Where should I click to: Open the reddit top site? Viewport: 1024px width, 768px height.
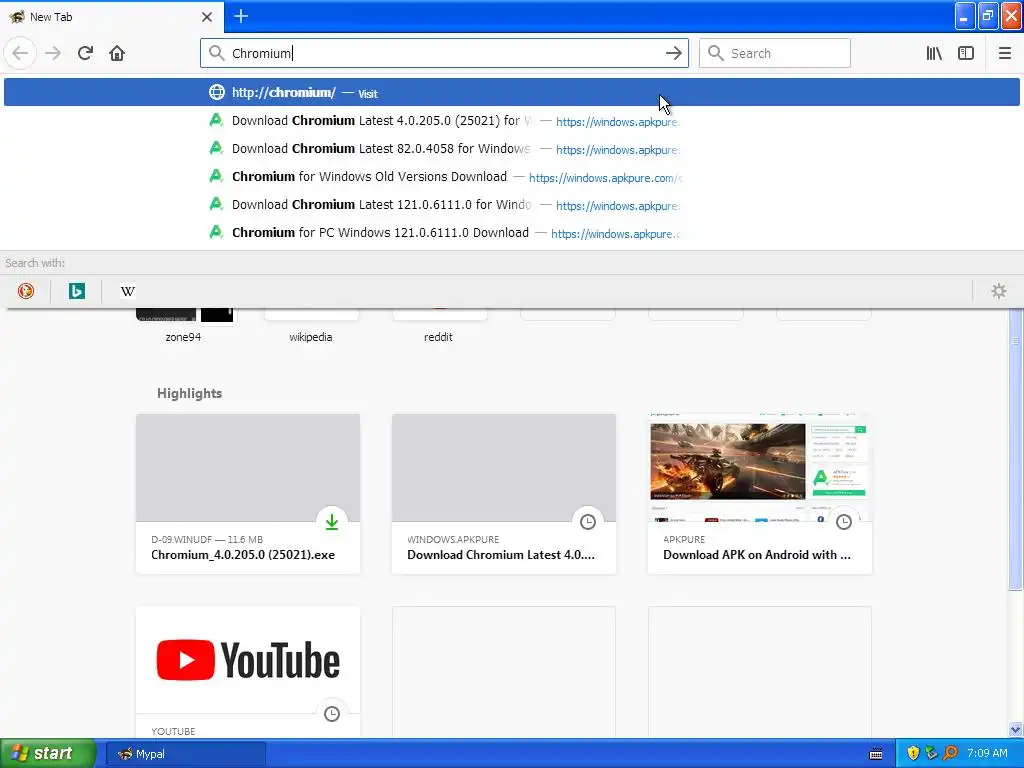(x=439, y=325)
